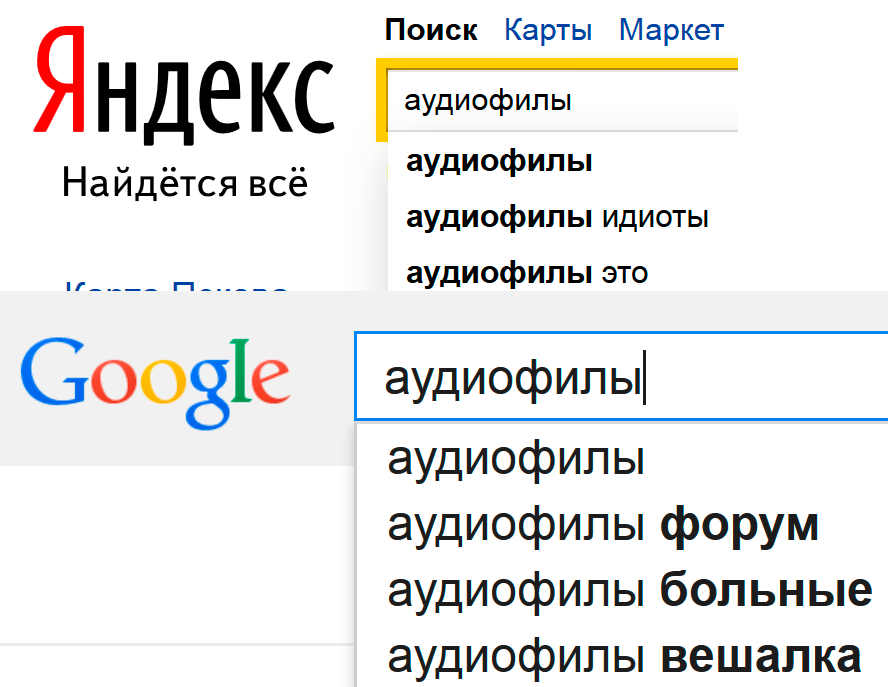Open the partially hidden link below the slogan
Viewport: 888px width, 687px height.
pyautogui.click(x=175, y=286)
